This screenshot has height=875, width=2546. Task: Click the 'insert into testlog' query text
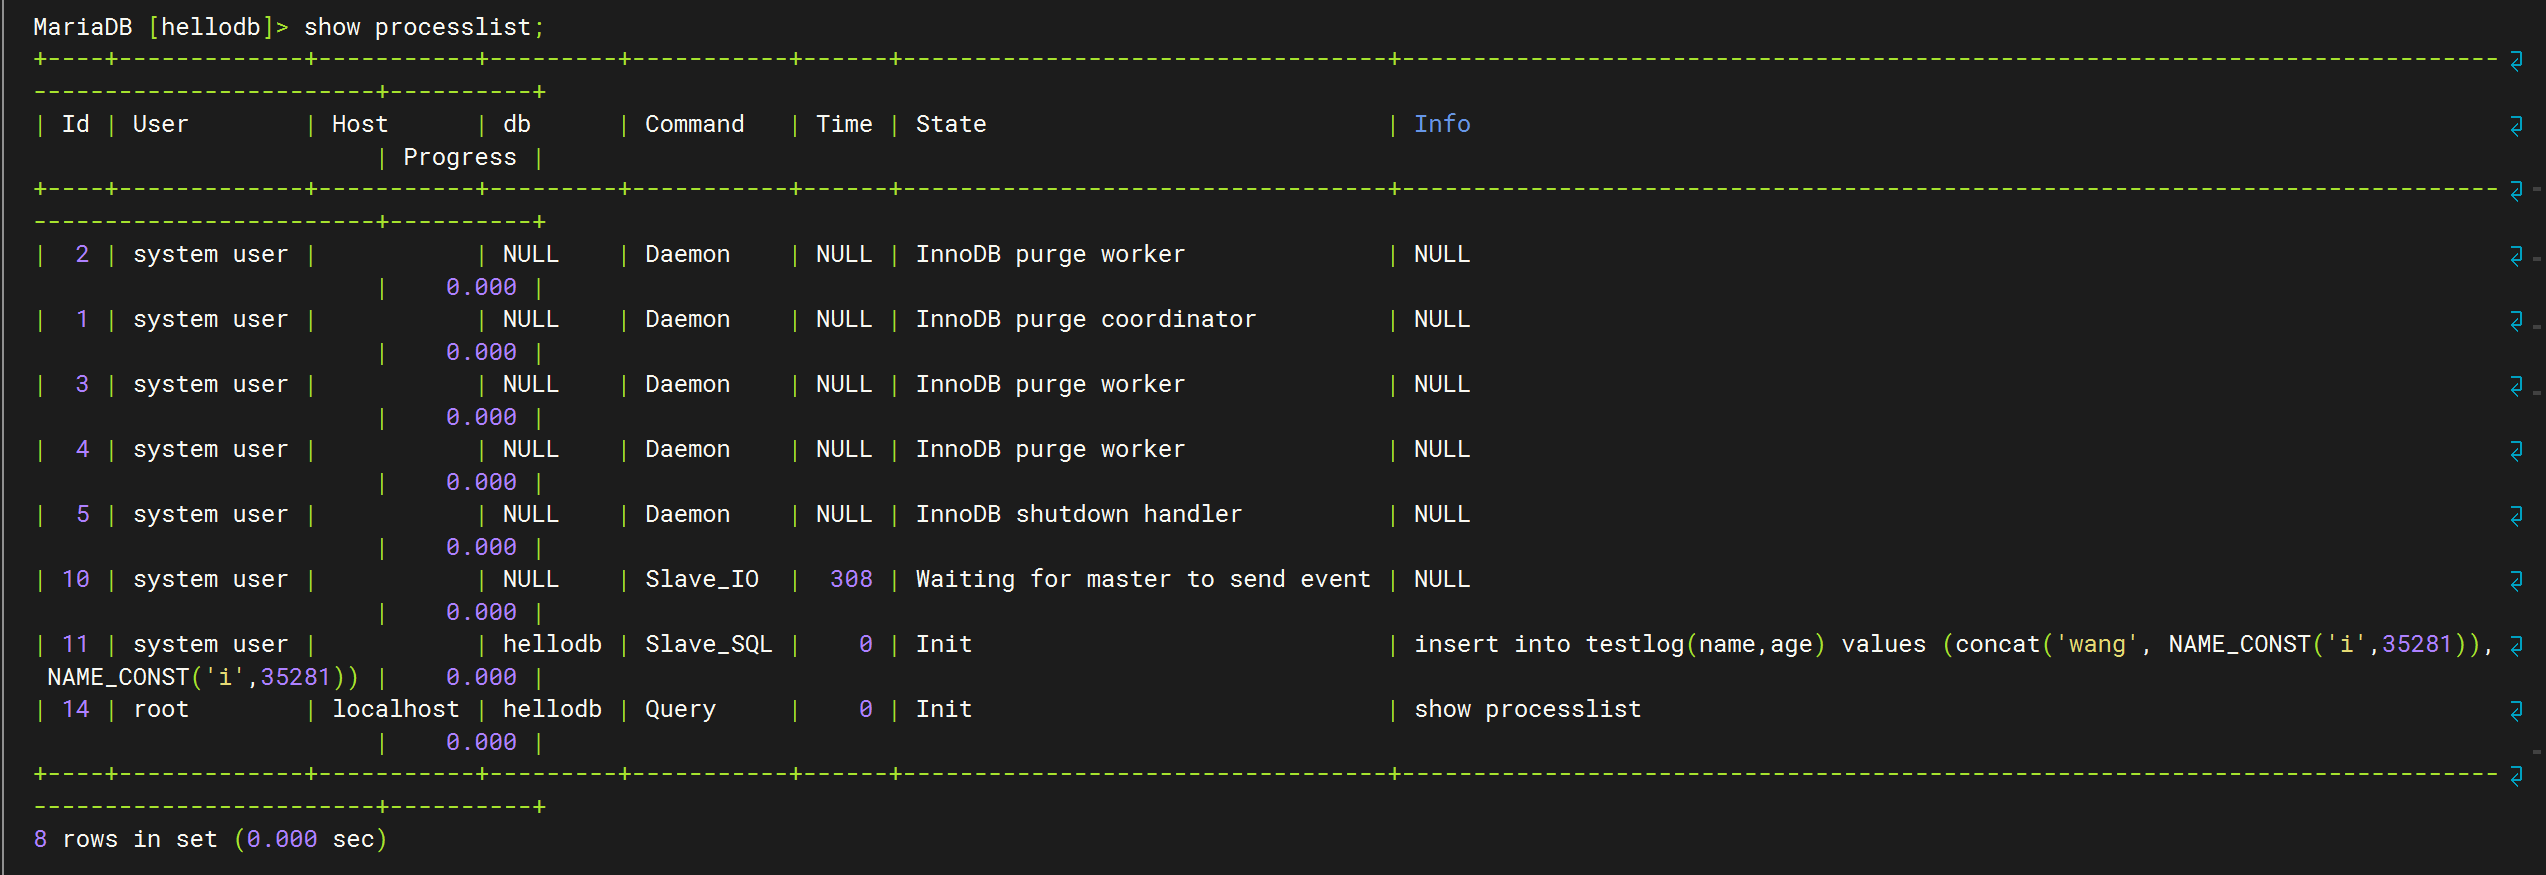tap(1549, 644)
